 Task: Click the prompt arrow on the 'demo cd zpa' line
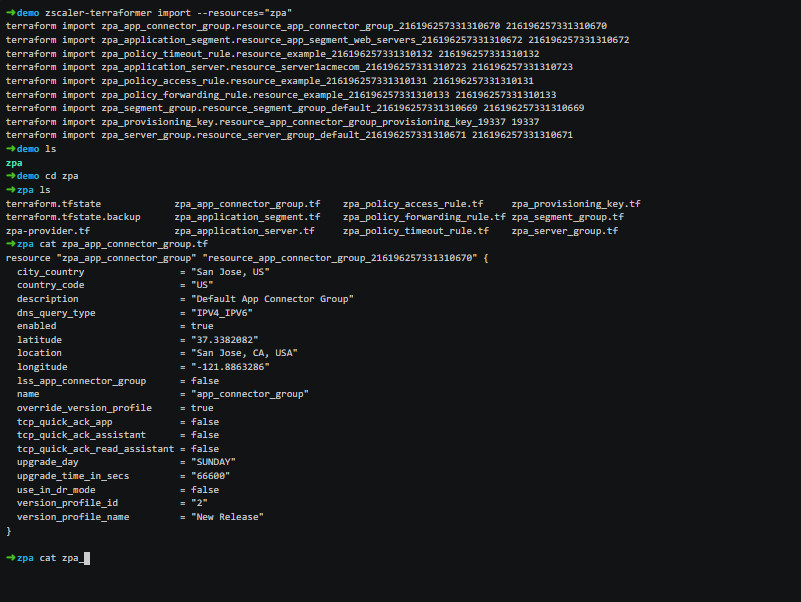coord(11,176)
